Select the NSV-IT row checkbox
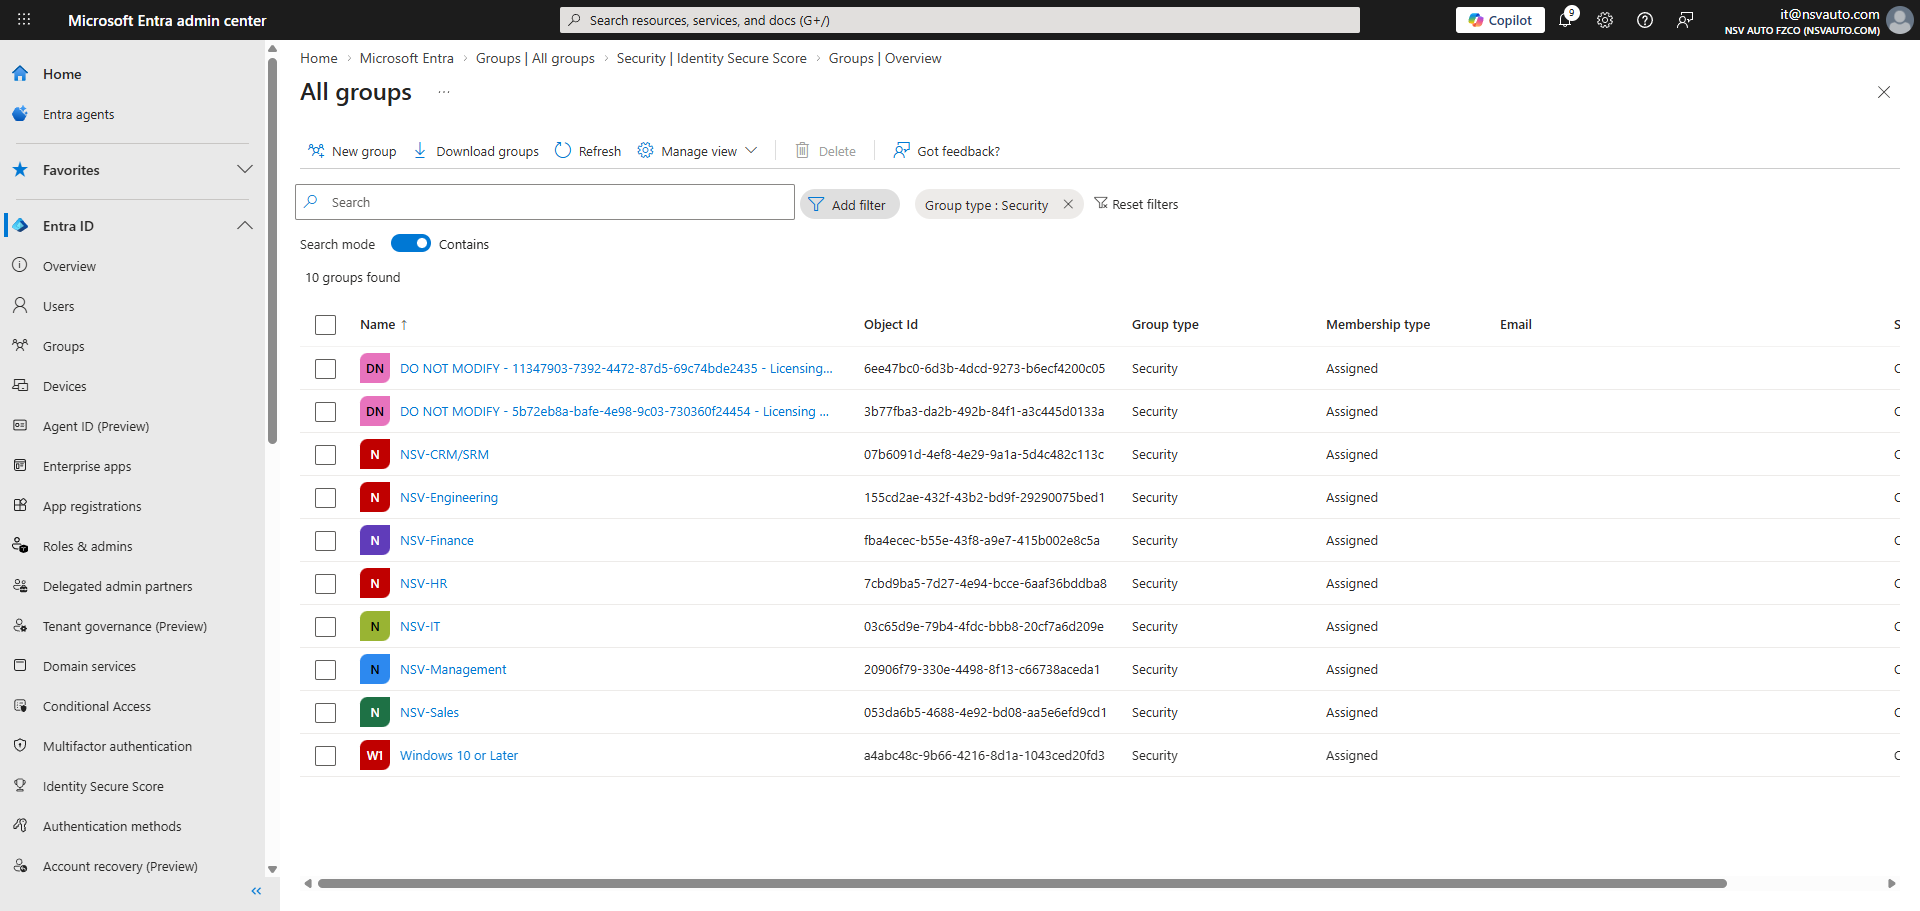 [x=325, y=627]
